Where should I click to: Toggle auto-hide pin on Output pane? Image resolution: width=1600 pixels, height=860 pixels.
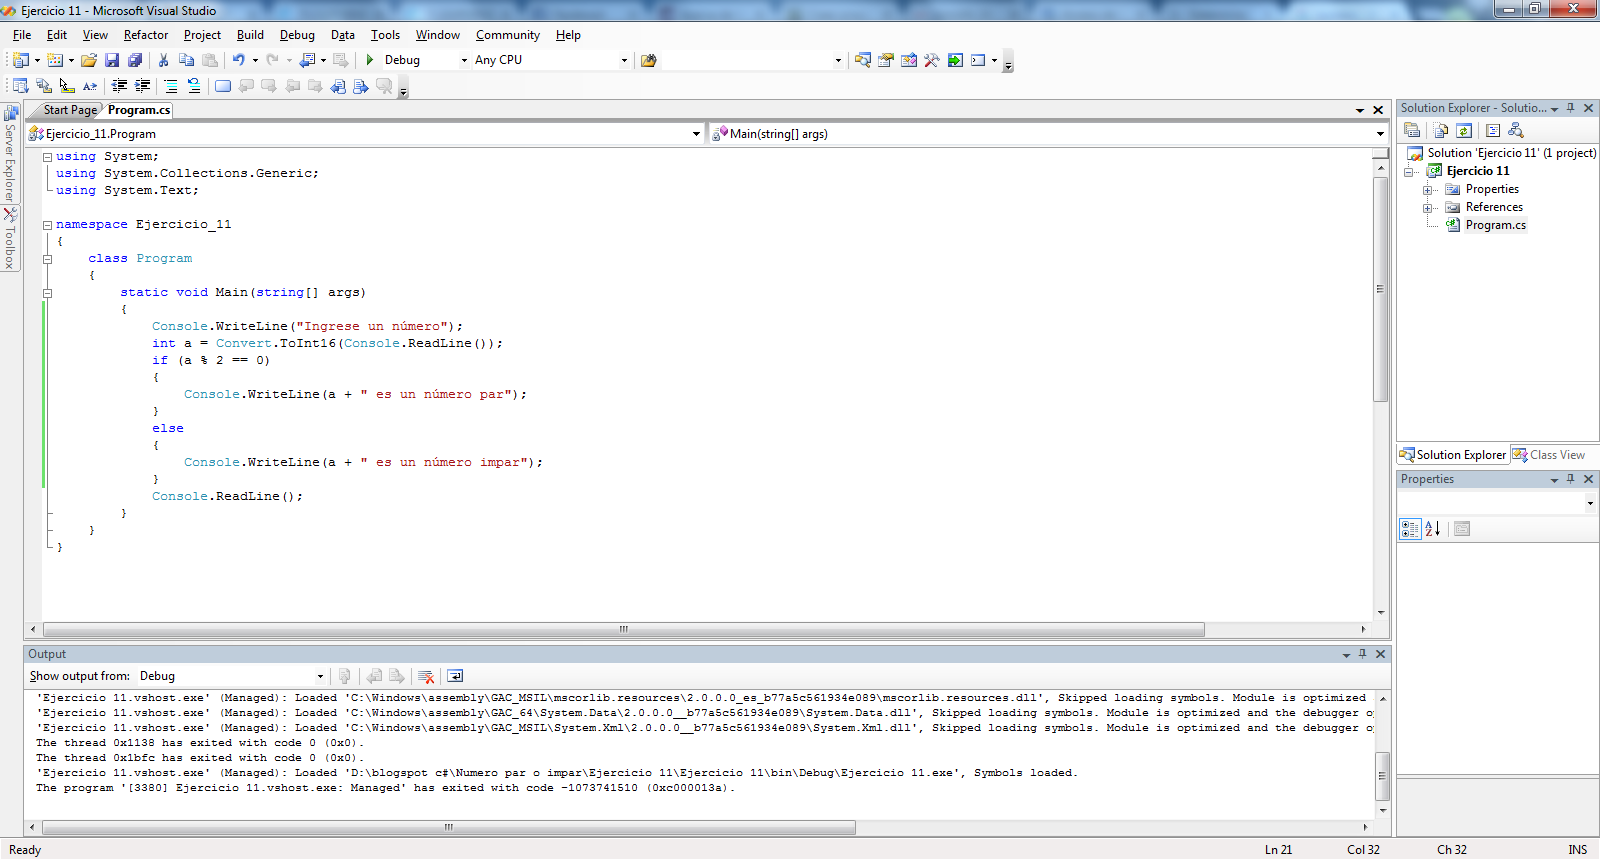(x=1362, y=654)
